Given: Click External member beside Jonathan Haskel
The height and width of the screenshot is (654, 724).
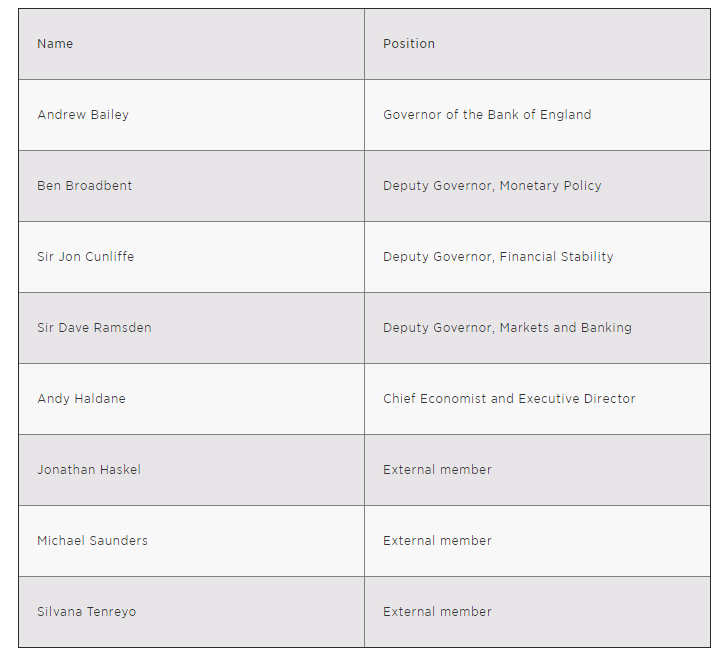Looking at the screenshot, I should [x=437, y=470].
